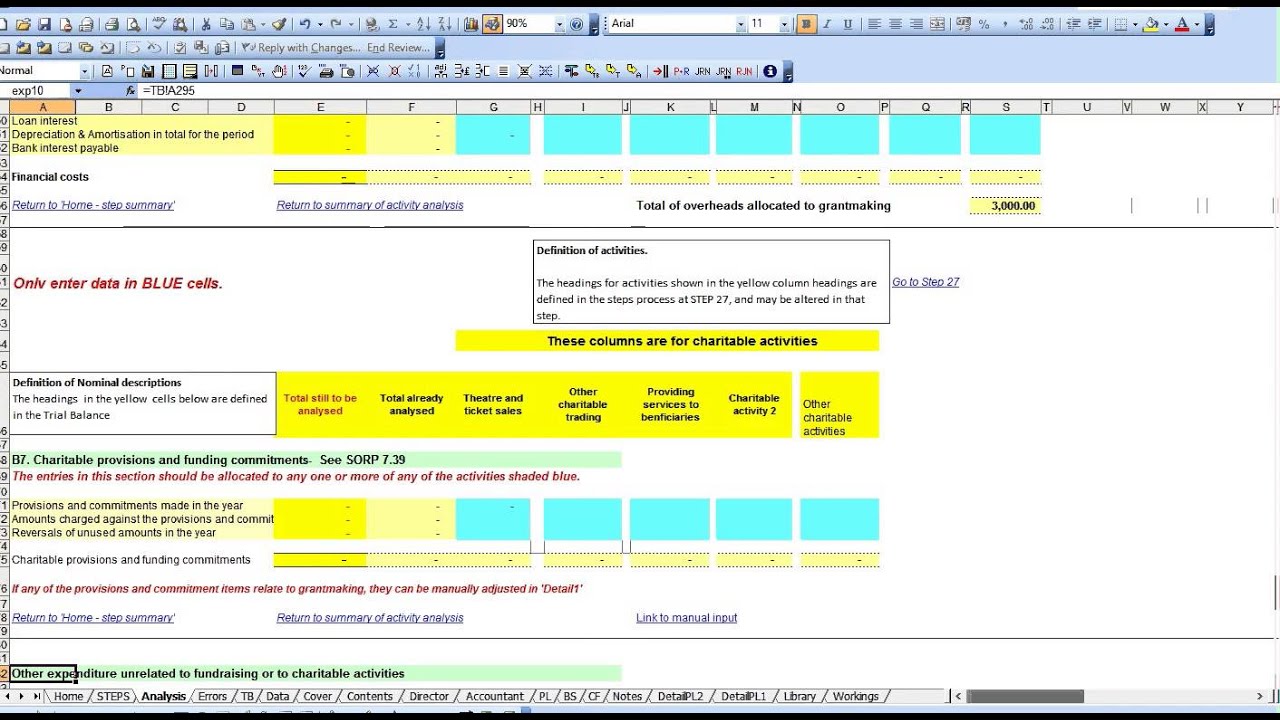Open Print Preview
This screenshot has height=720, width=1280.
[x=132, y=24]
